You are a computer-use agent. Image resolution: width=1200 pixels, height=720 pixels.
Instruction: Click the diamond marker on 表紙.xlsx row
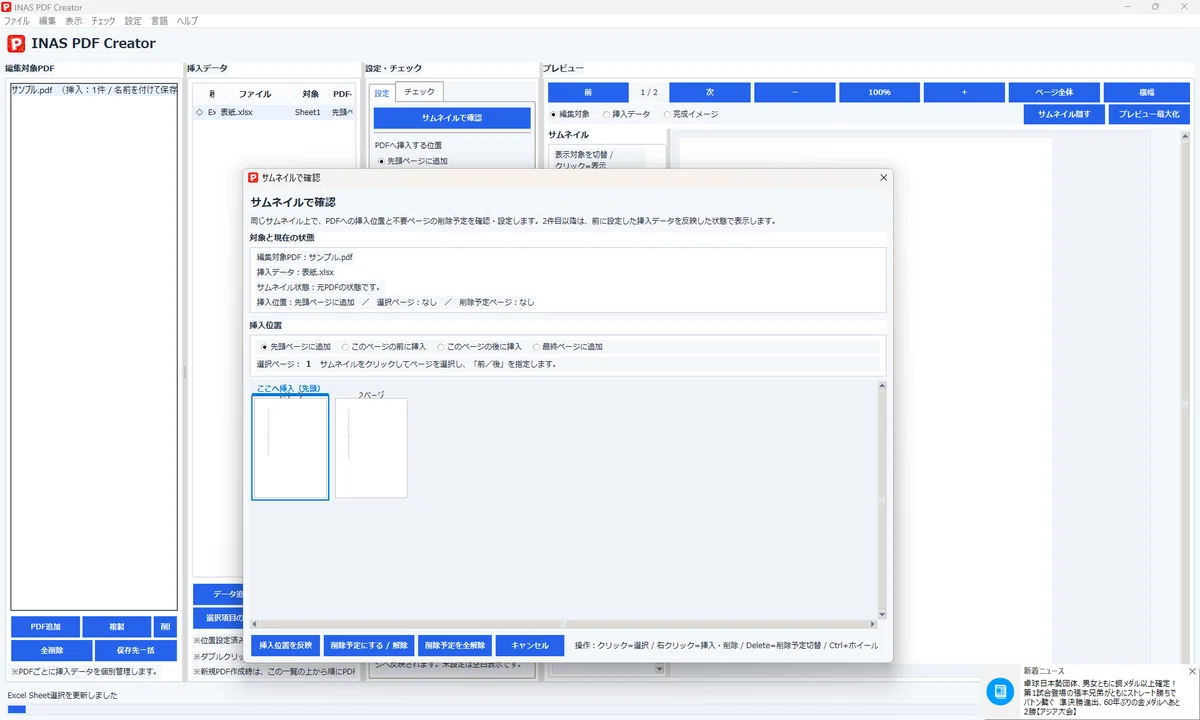click(199, 112)
